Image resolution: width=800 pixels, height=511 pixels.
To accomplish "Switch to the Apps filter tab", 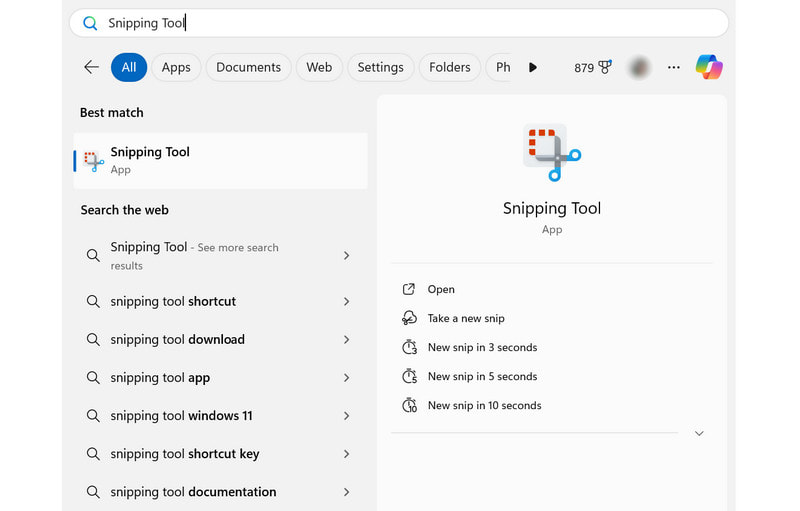I will [x=176, y=67].
